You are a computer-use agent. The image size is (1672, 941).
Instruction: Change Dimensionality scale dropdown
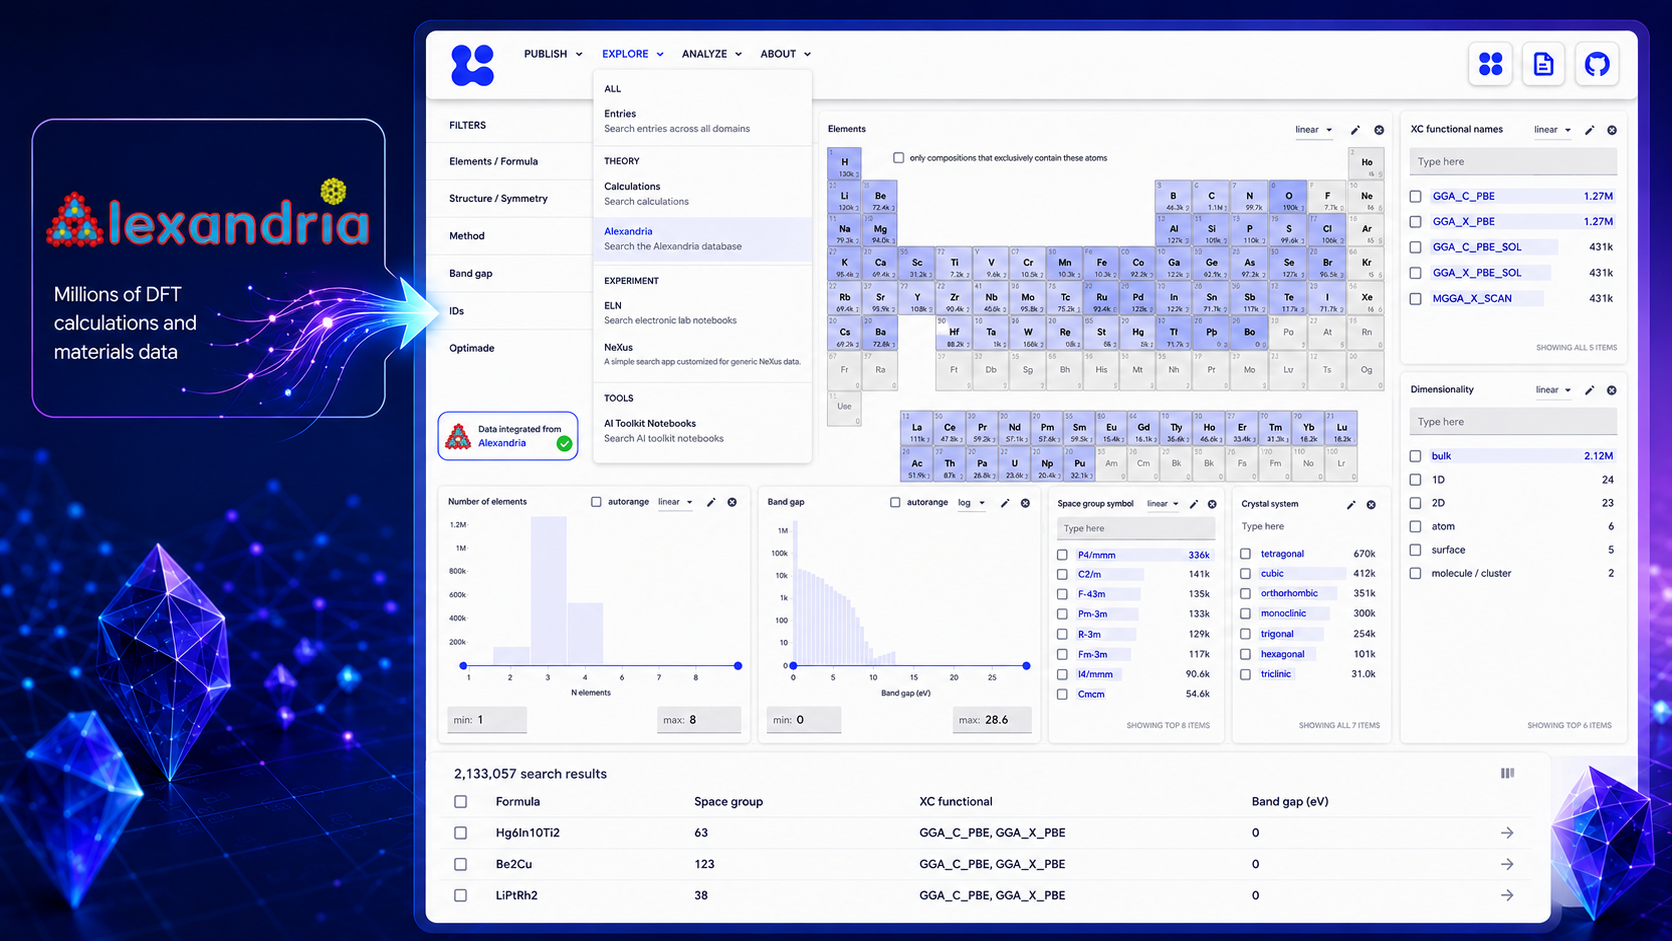[x=1553, y=390]
